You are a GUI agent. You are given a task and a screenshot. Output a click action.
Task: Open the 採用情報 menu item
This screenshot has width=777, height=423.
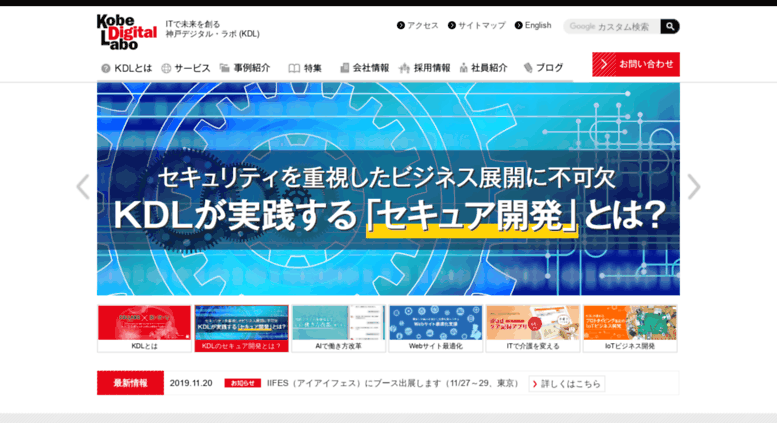coord(425,68)
